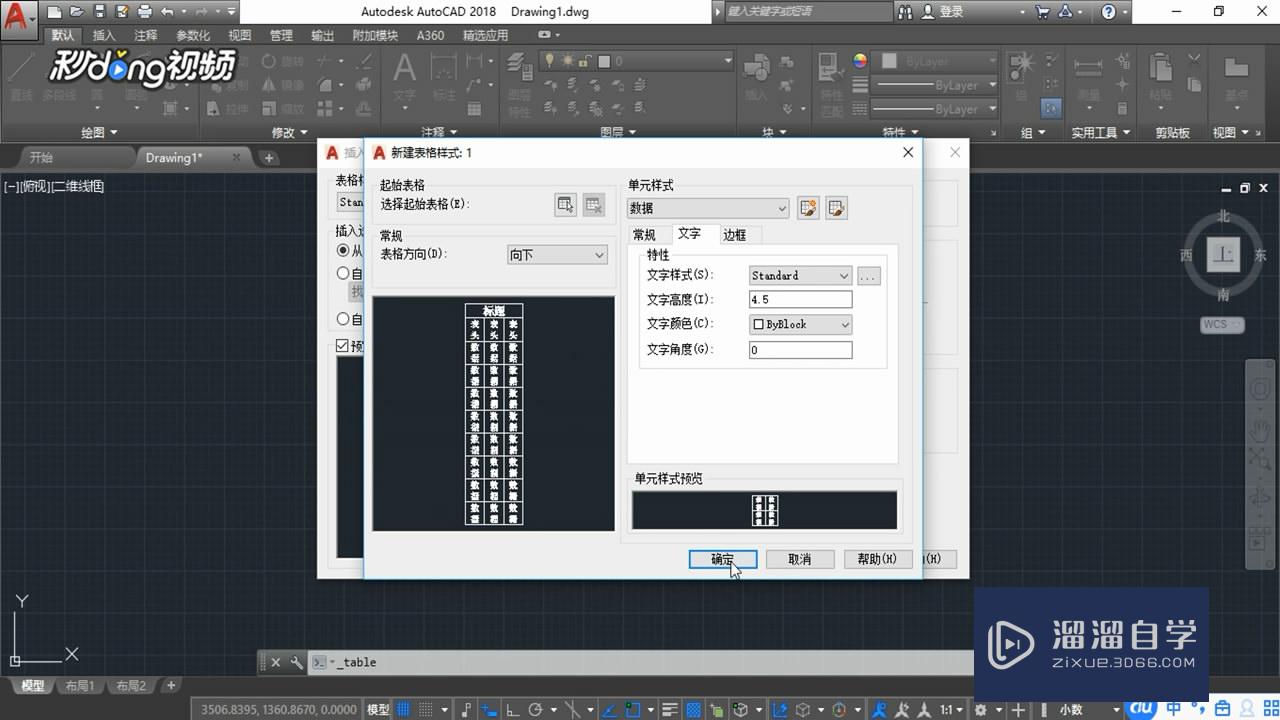Click the color wheel icon in Properties panel
Image resolution: width=1280 pixels, height=720 pixels.
(x=860, y=61)
